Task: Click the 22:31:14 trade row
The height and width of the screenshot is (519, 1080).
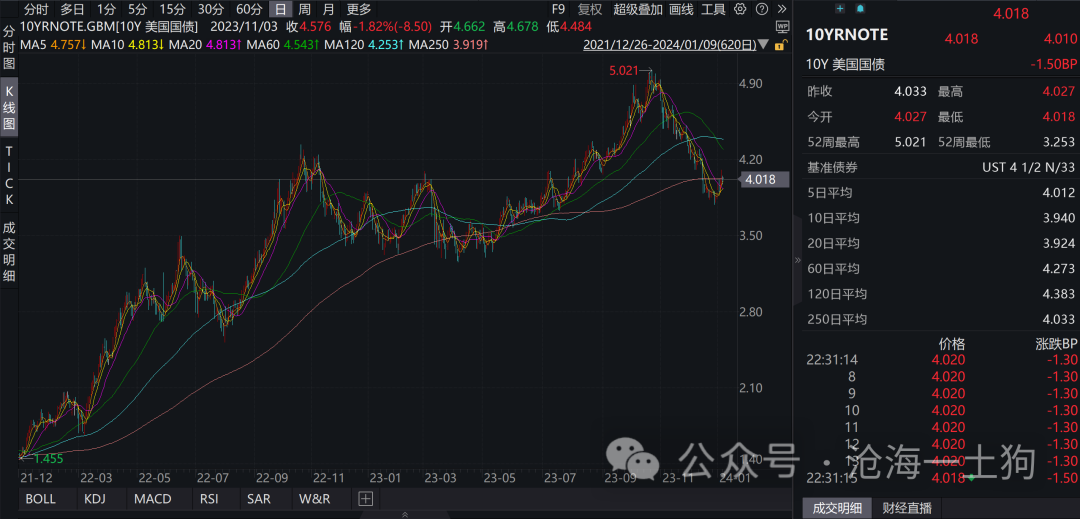Action: [941, 359]
